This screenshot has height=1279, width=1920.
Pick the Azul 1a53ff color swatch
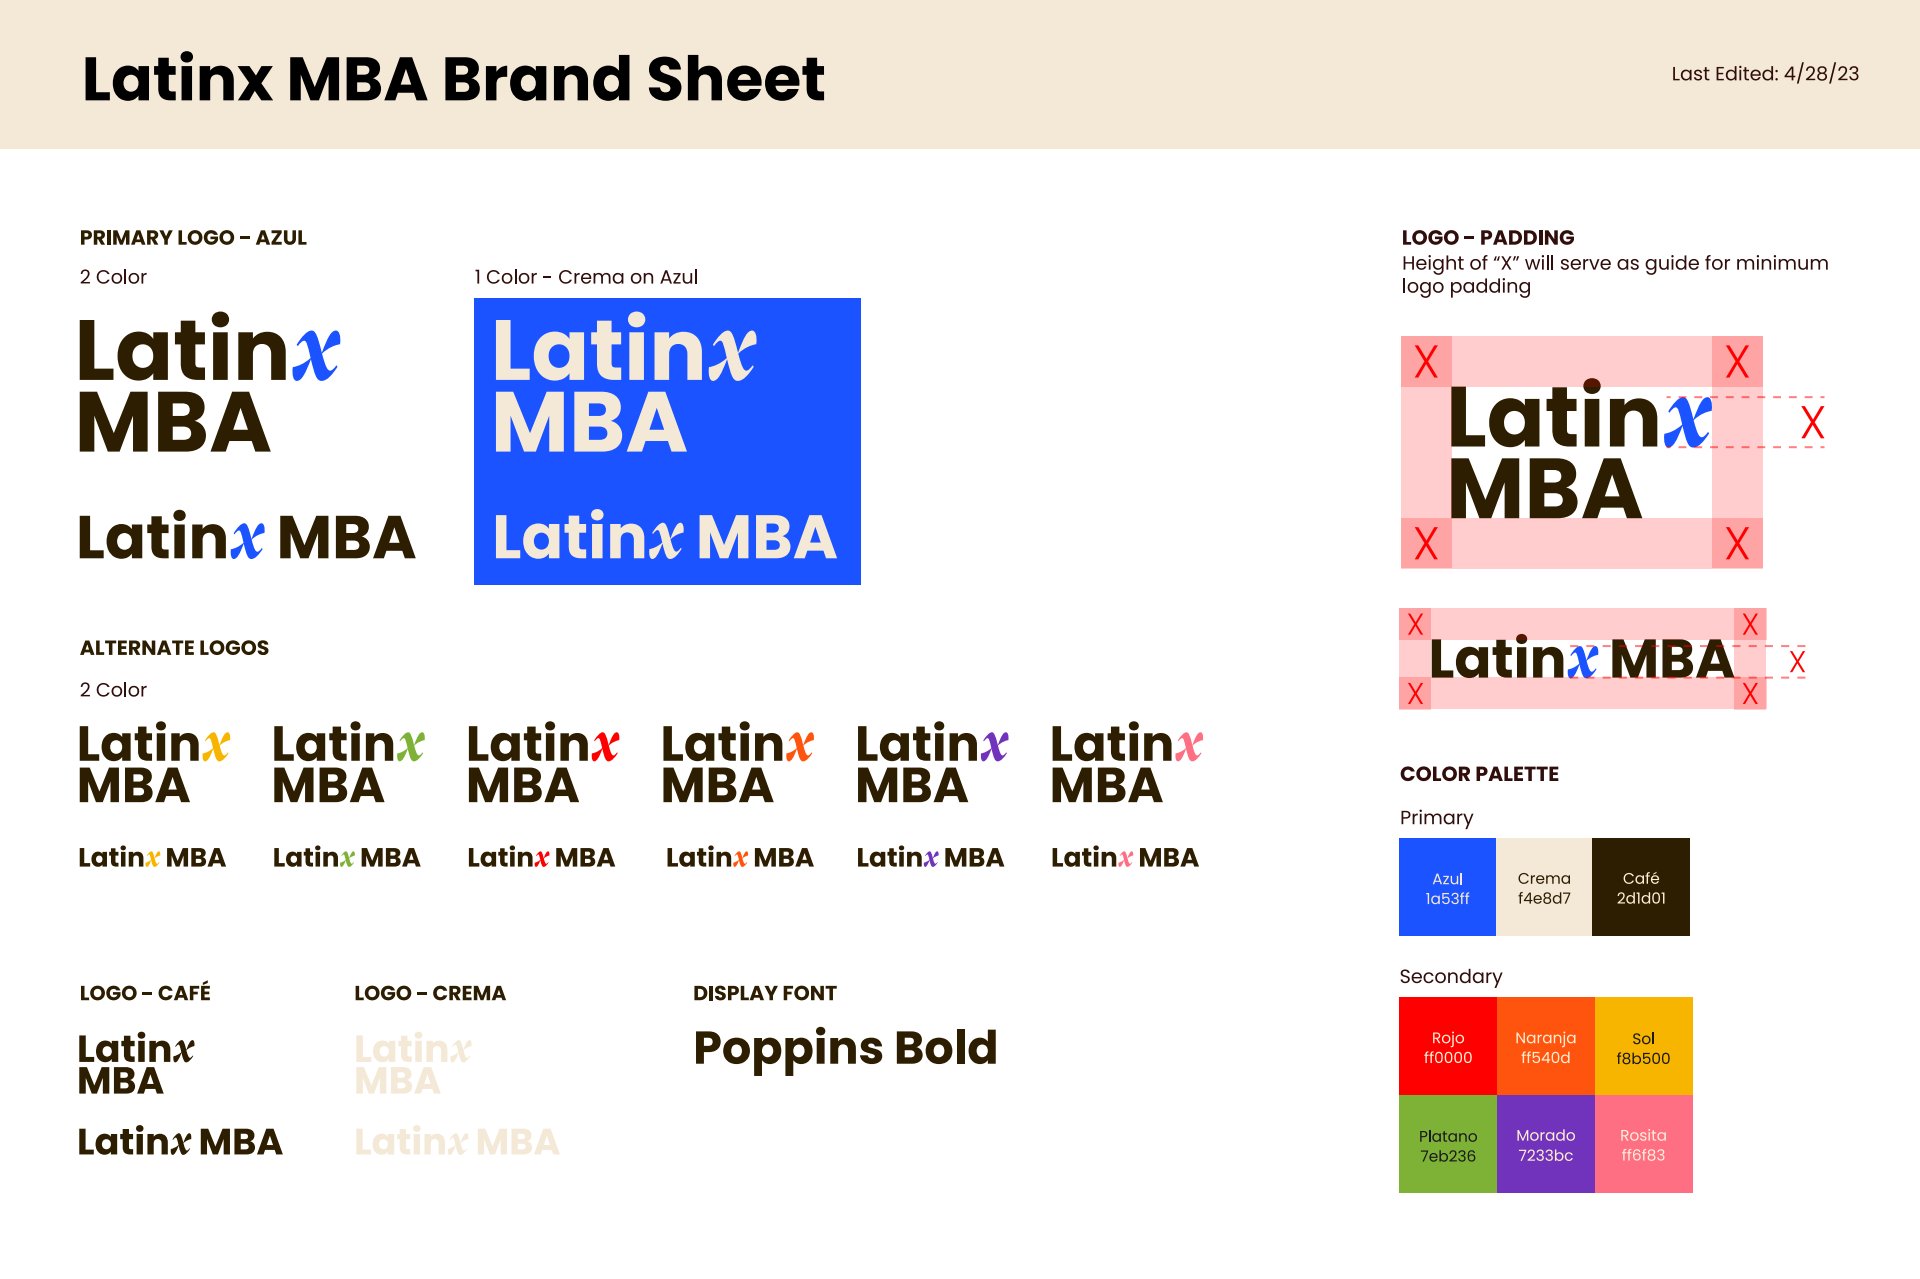click(x=1447, y=887)
